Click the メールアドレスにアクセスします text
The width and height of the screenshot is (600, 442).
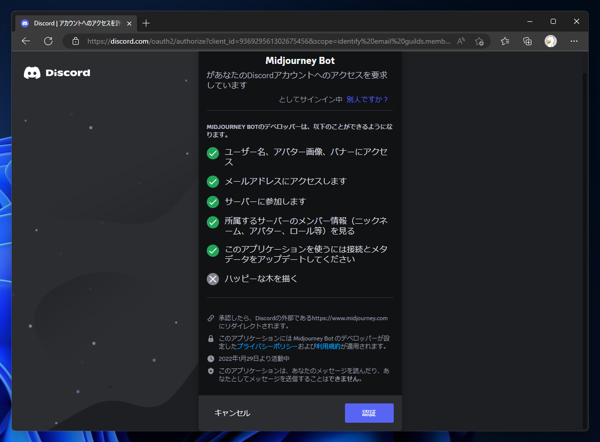click(285, 181)
